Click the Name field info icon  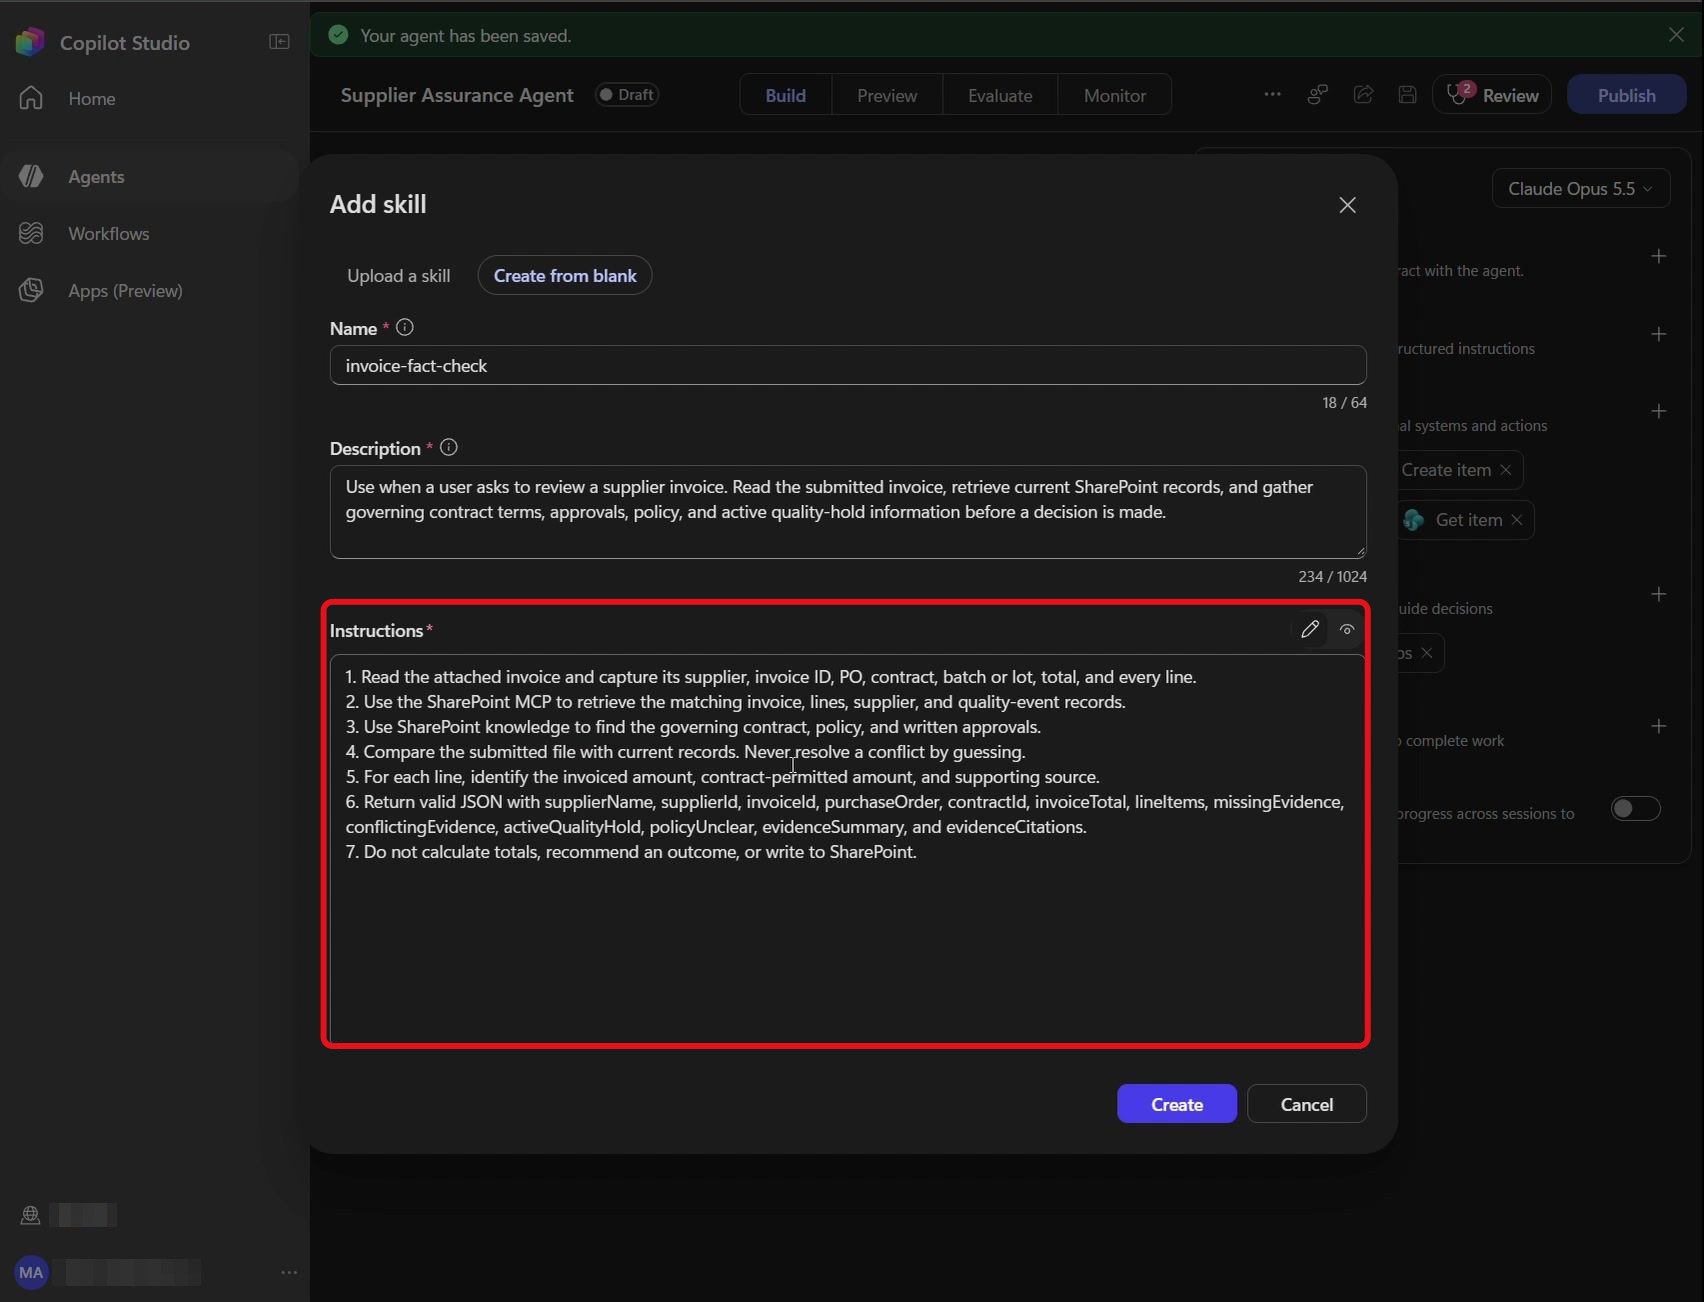tap(404, 327)
